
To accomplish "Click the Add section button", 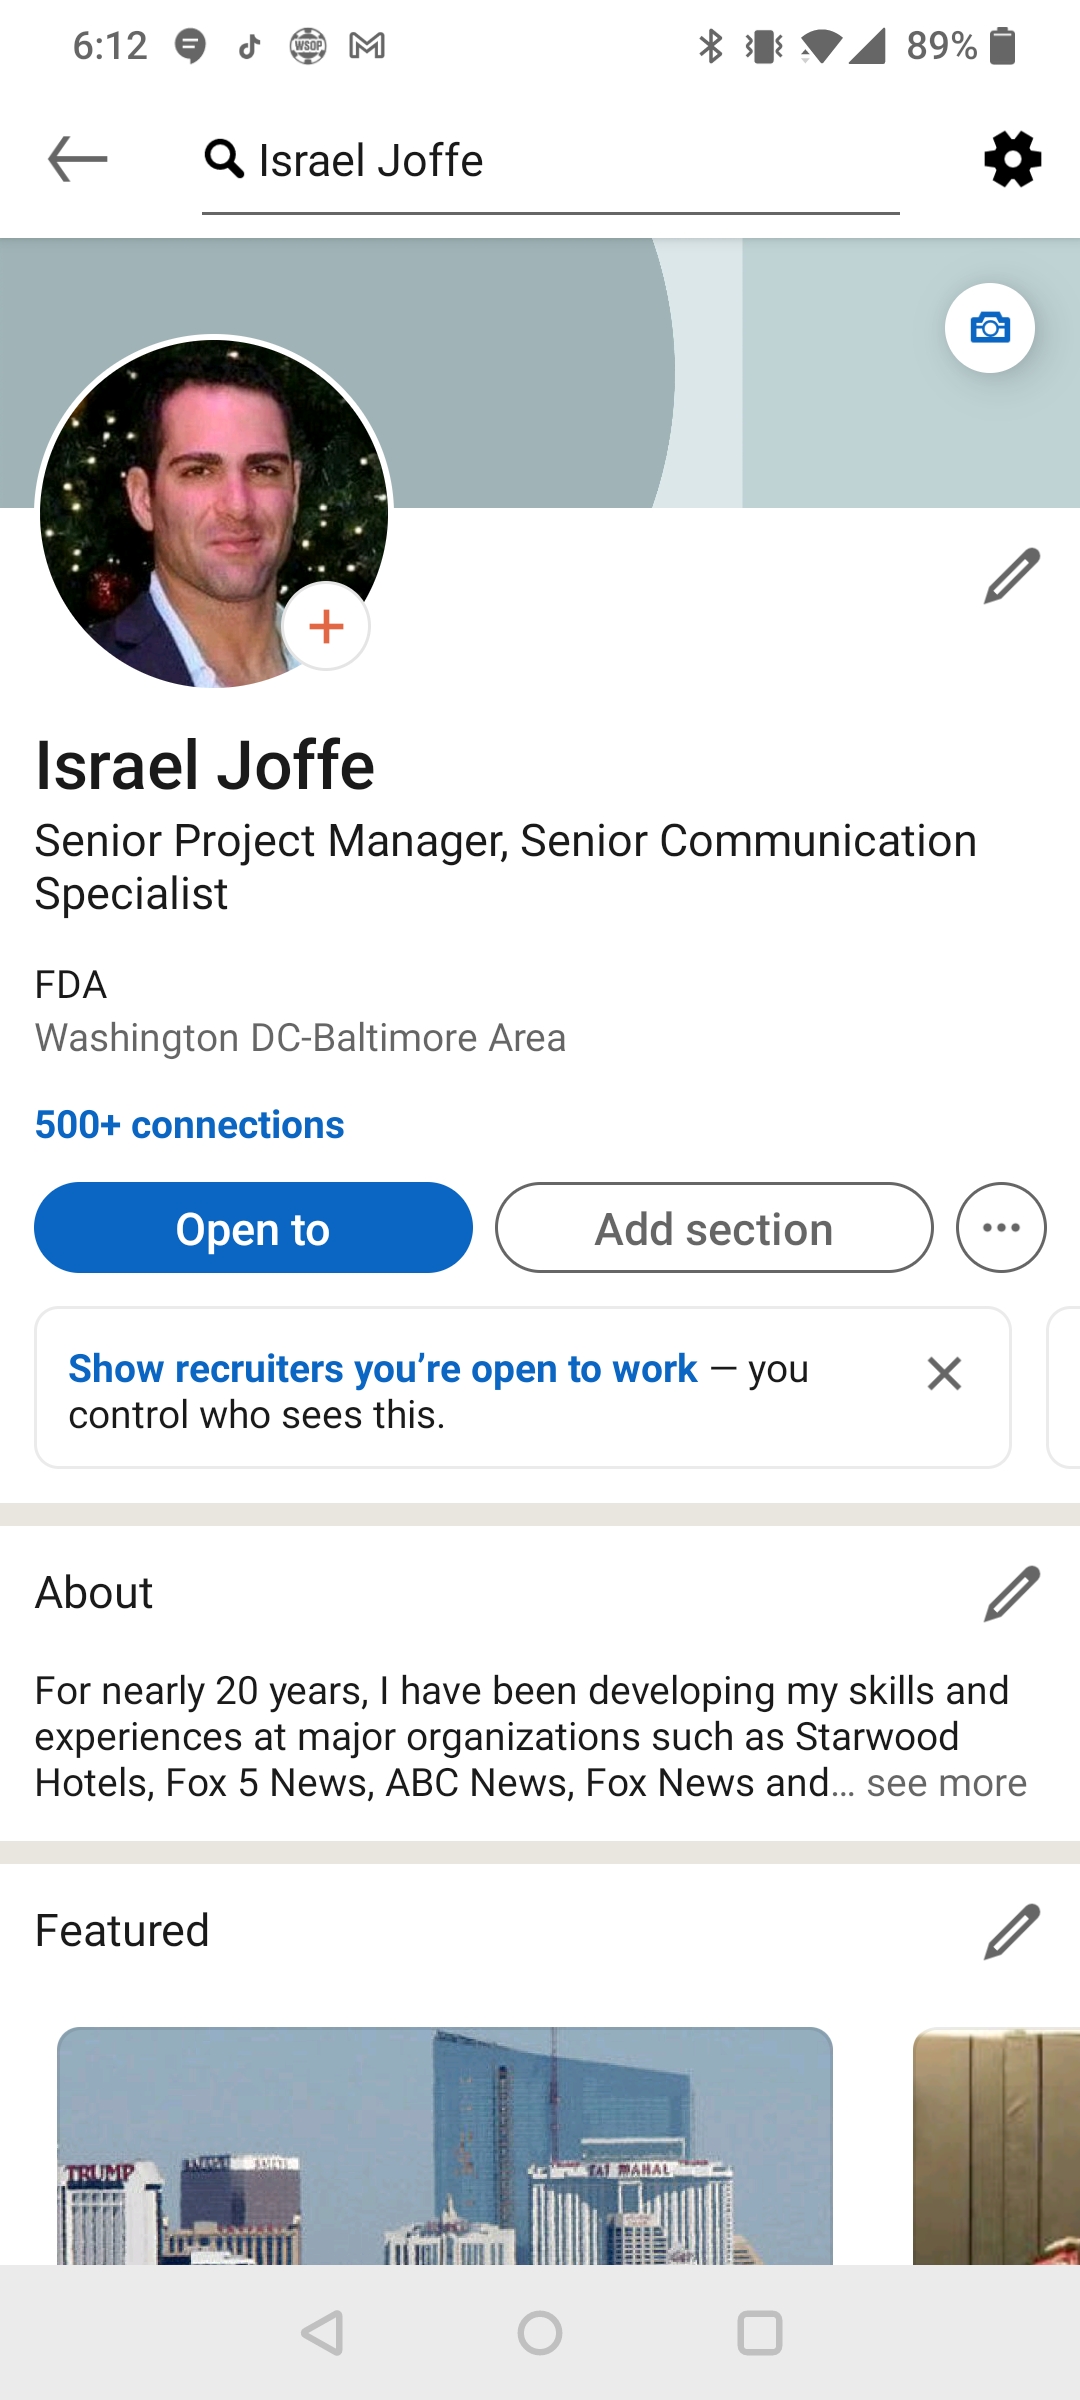I will click(x=714, y=1228).
